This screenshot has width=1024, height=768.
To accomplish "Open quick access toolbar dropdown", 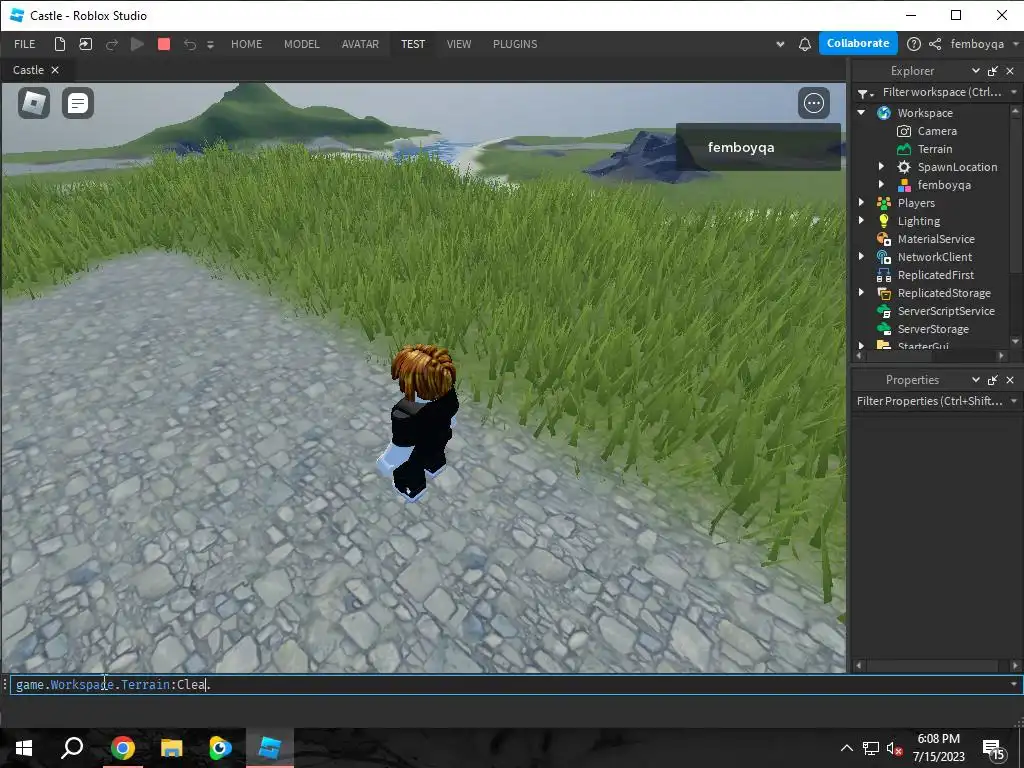I will pos(210,44).
